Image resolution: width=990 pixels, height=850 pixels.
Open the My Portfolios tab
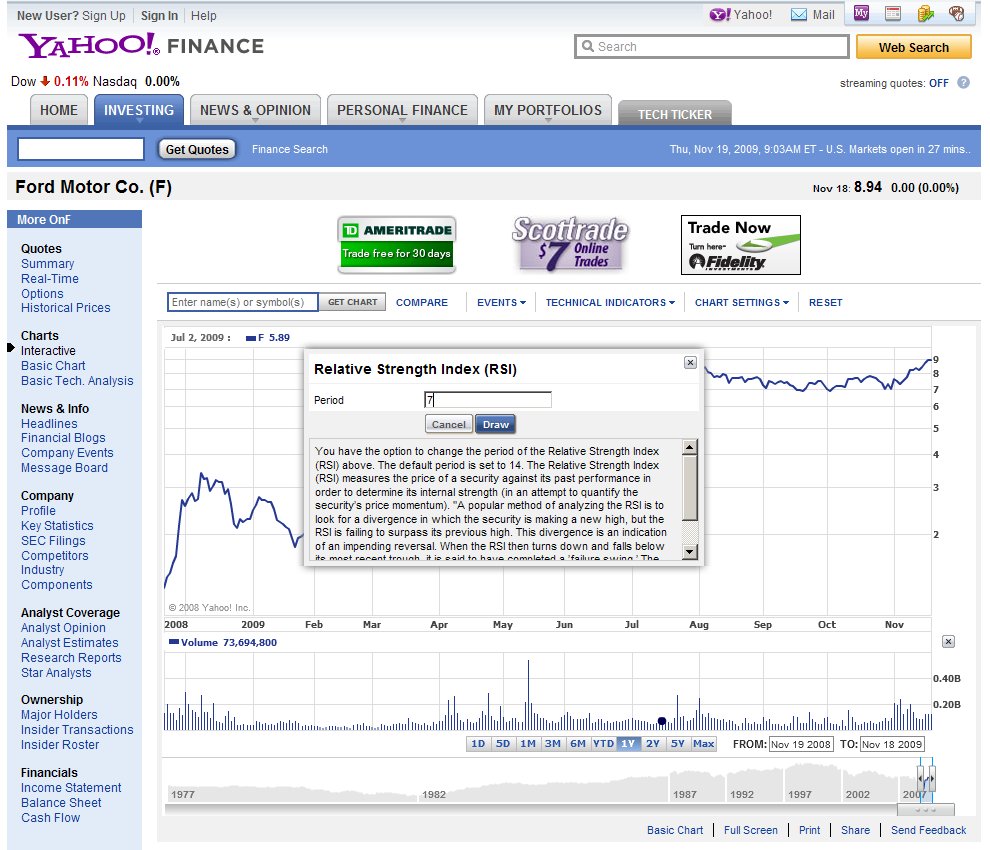[547, 111]
